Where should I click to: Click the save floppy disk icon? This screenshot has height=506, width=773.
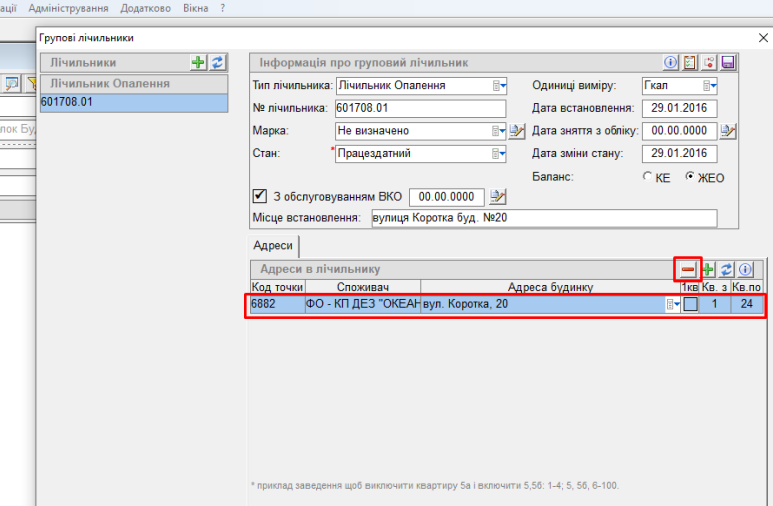point(728,62)
